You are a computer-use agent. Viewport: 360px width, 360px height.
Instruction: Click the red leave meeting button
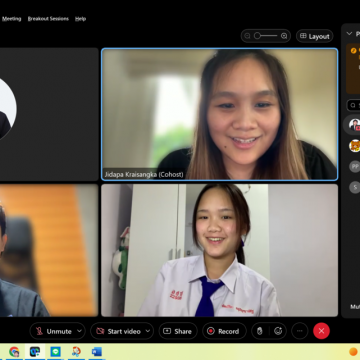321,331
